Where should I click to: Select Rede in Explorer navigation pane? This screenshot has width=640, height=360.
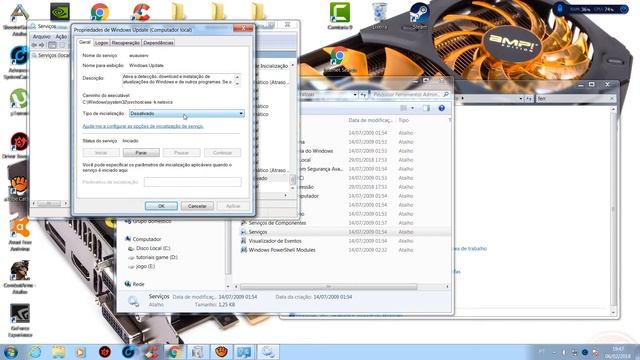(138, 284)
